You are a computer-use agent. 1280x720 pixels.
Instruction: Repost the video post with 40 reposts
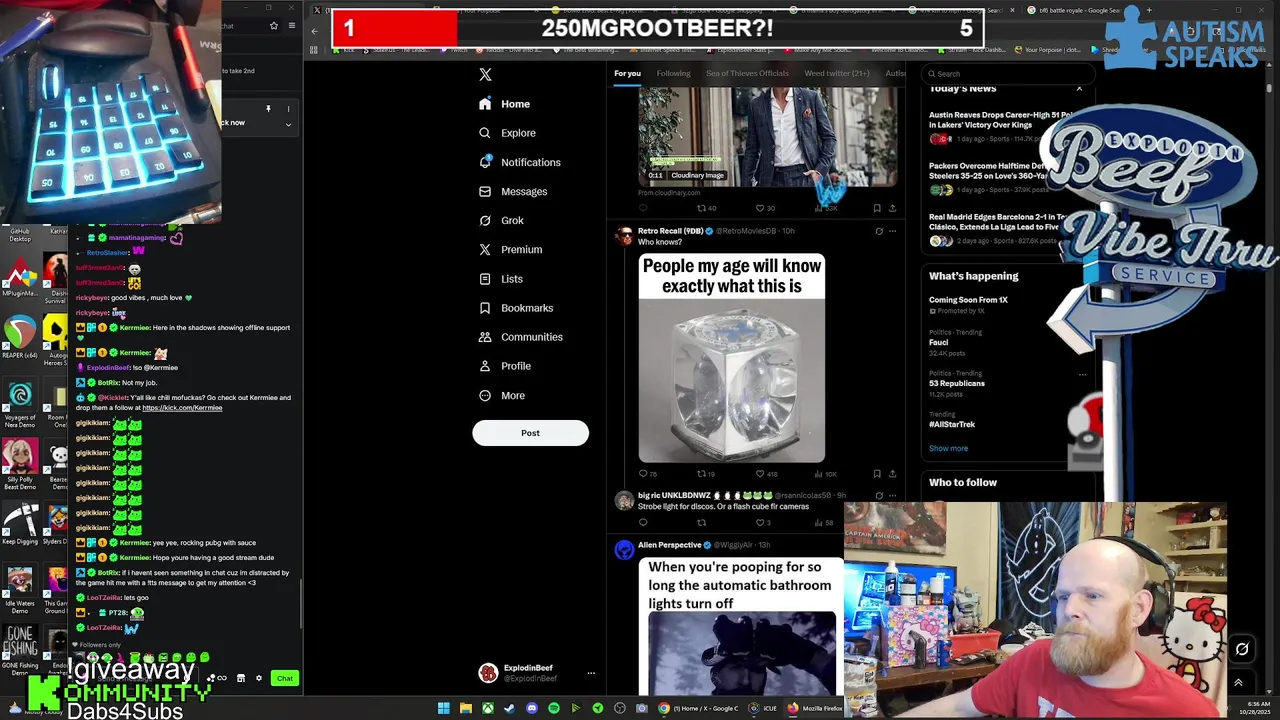click(x=706, y=208)
